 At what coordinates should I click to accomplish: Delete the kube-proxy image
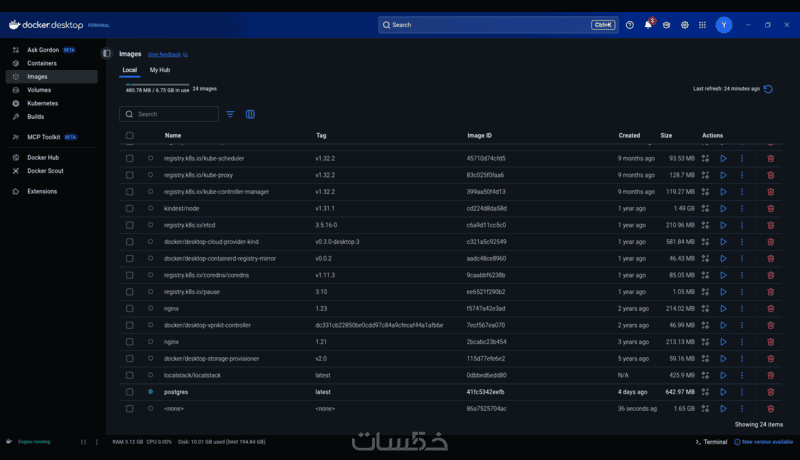click(770, 175)
